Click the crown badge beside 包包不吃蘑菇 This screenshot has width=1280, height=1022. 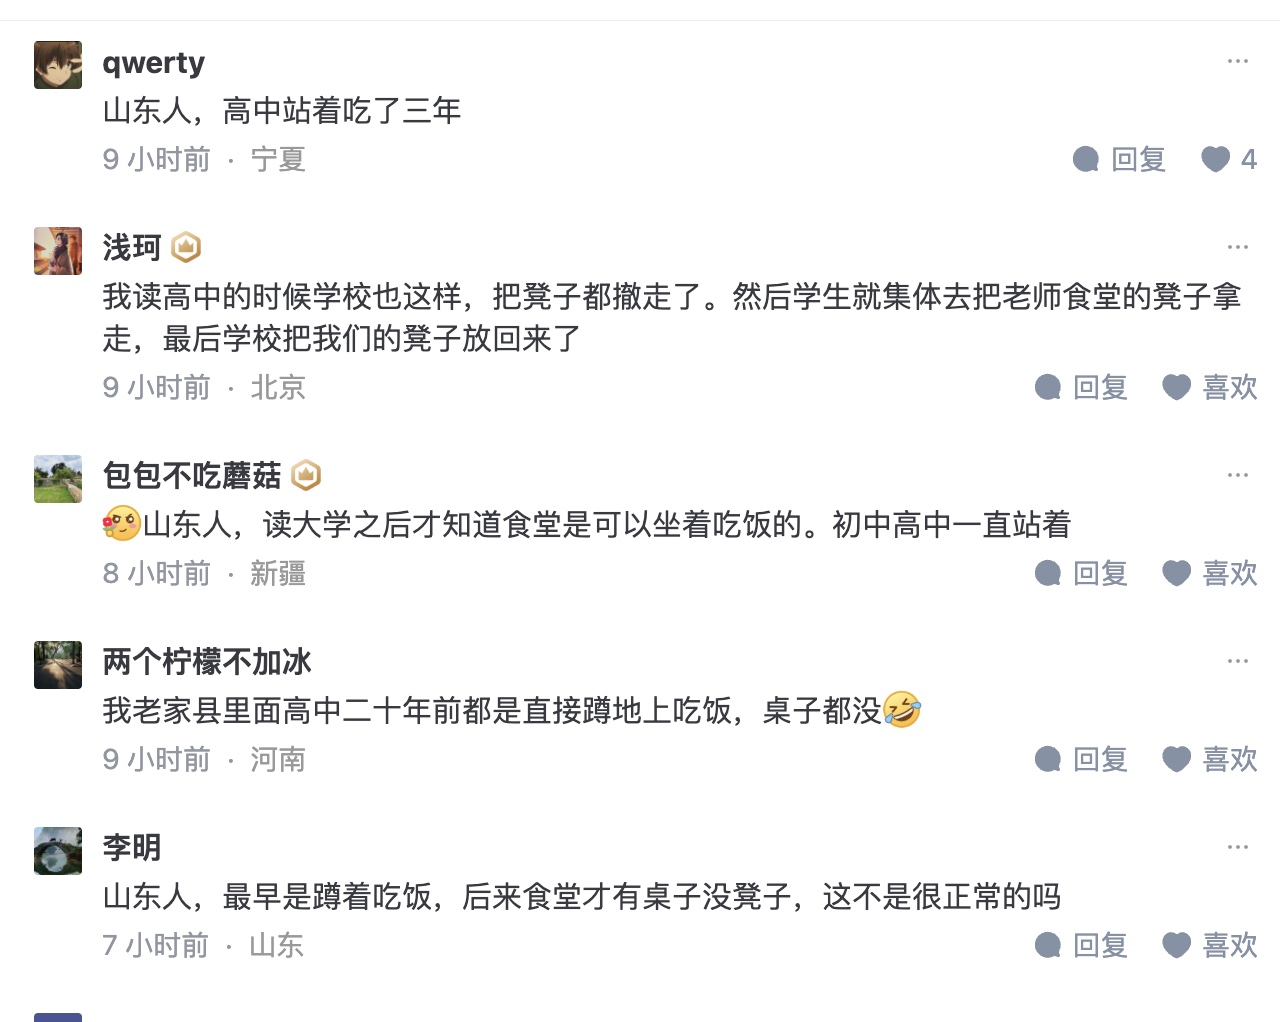[306, 475]
